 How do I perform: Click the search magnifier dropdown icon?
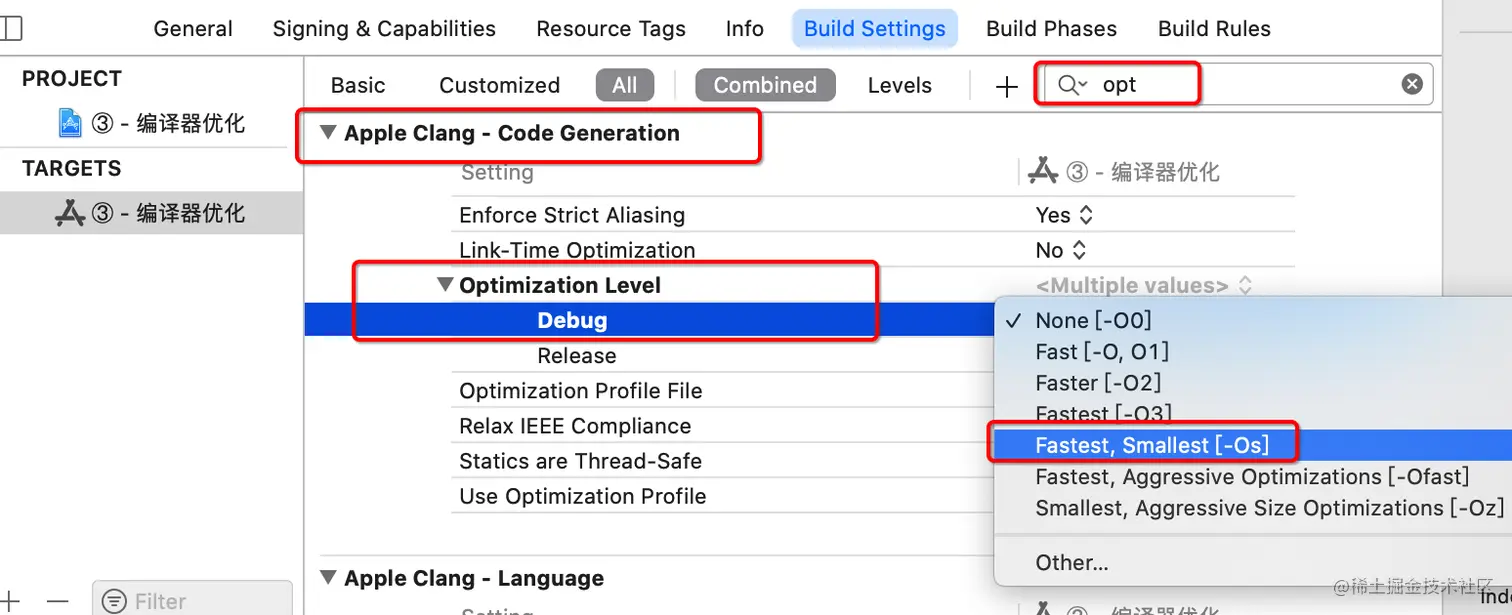click(1072, 85)
